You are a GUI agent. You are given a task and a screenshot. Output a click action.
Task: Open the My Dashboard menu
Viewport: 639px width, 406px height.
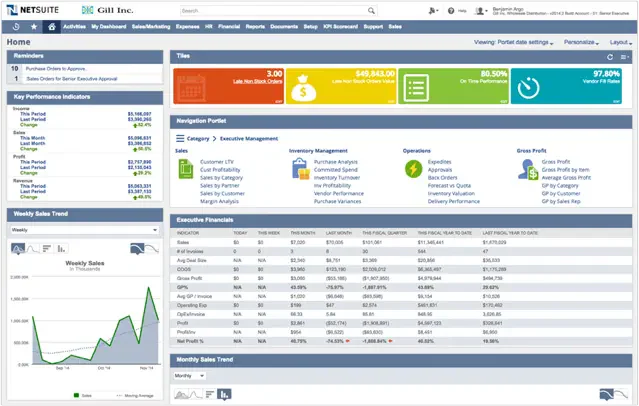109,26
